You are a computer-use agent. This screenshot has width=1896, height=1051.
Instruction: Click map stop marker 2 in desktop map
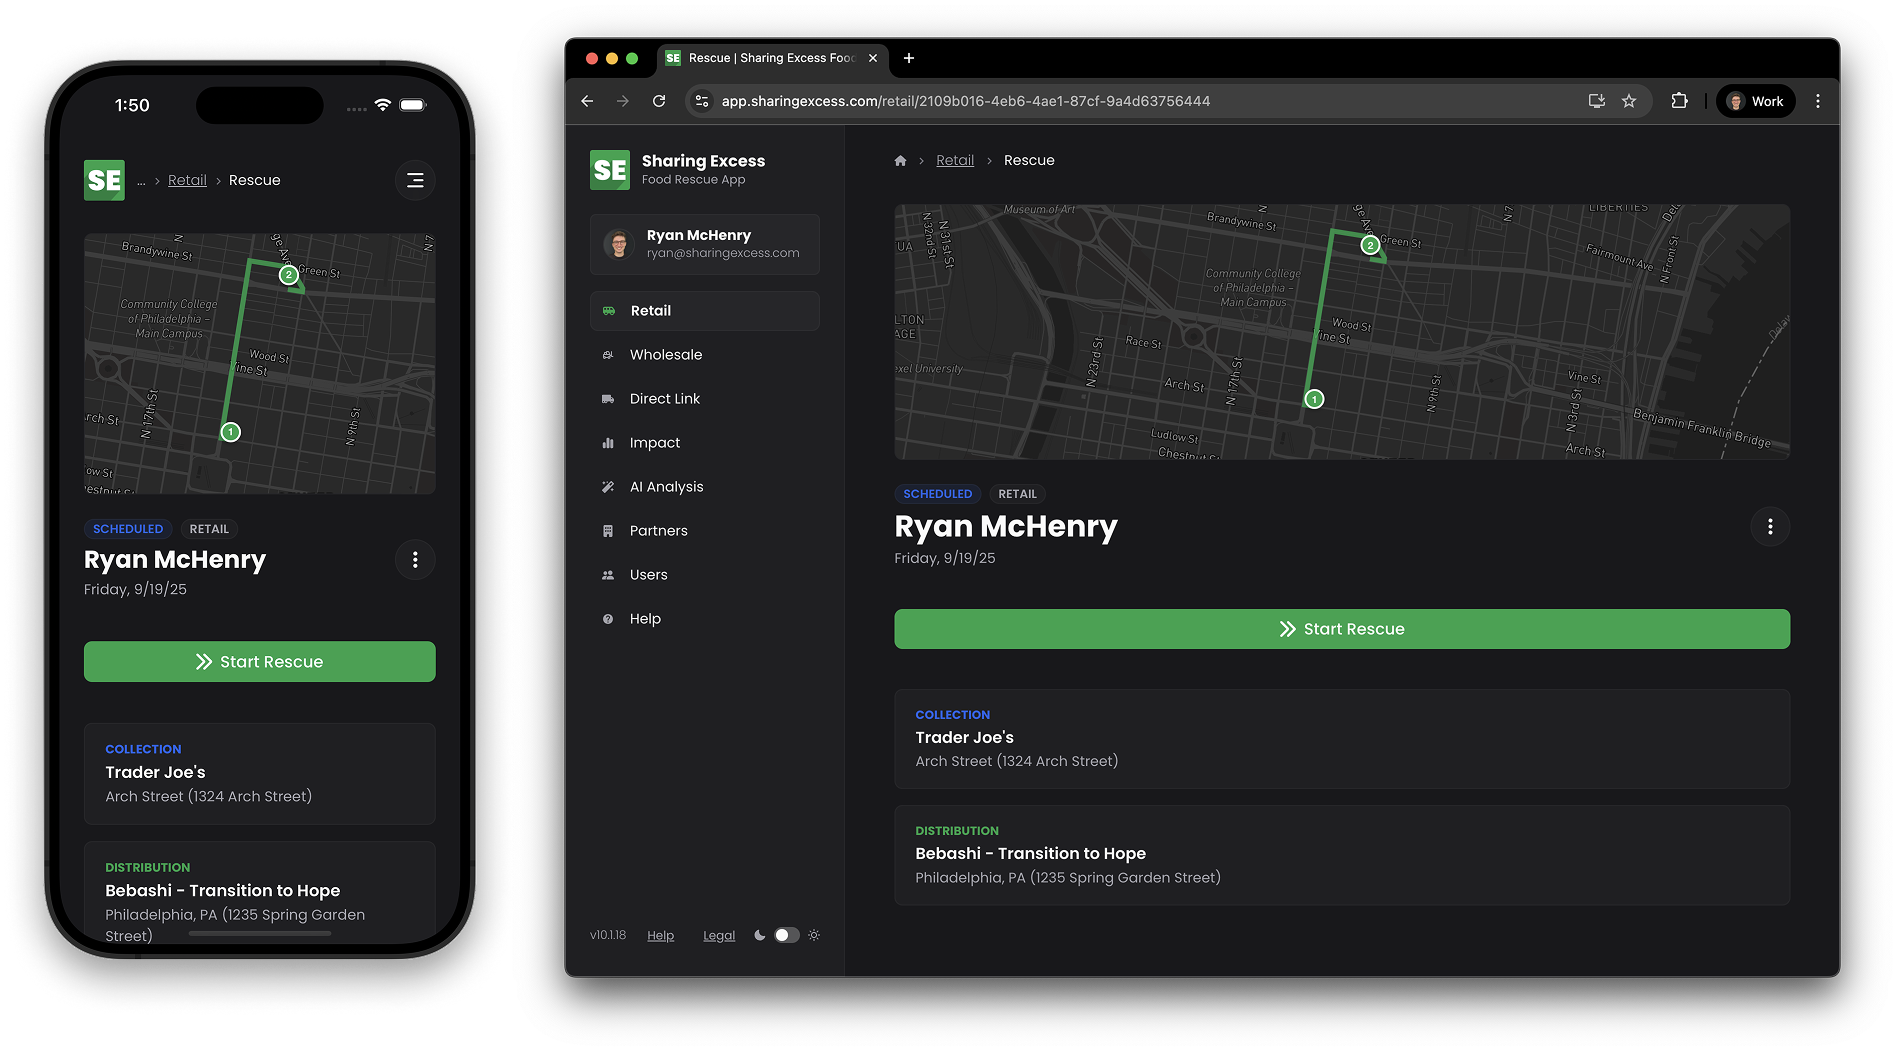pyautogui.click(x=1370, y=245)
